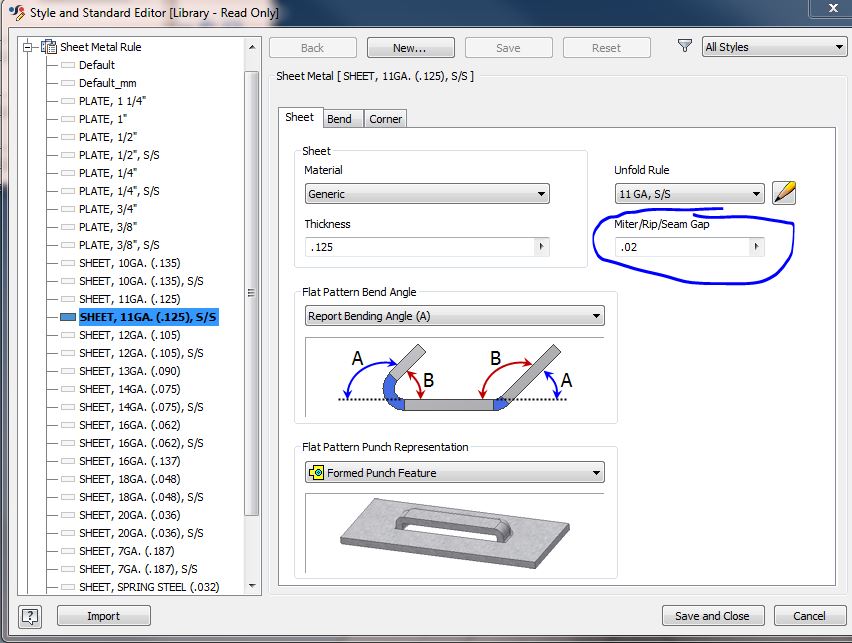Screen dimensions: 852x643
Task: Click the app icon in the title bar
Action: click(15, 14)
